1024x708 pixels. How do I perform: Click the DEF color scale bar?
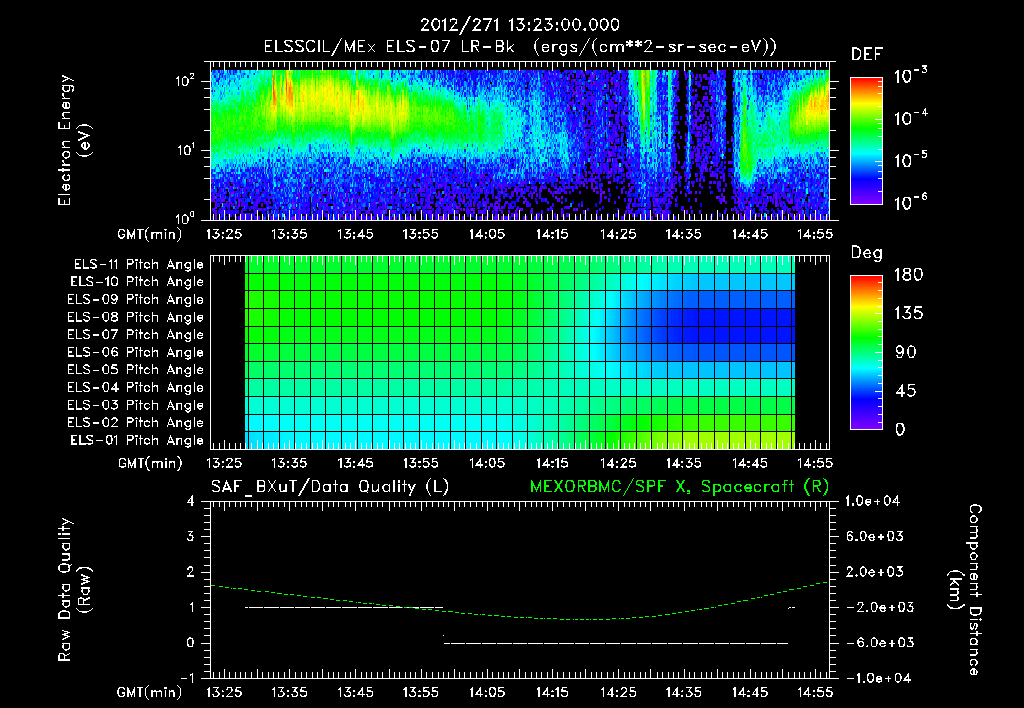point(866,141)
